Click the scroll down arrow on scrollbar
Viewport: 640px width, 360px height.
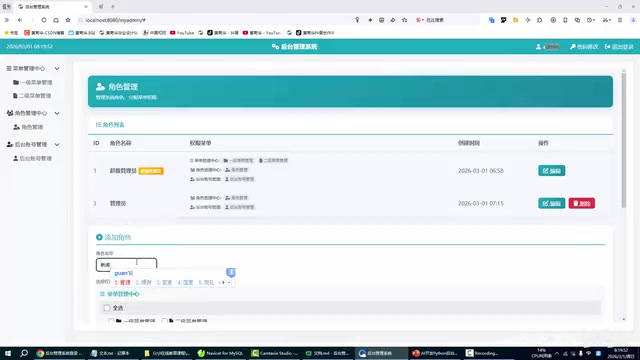[623, 319]
